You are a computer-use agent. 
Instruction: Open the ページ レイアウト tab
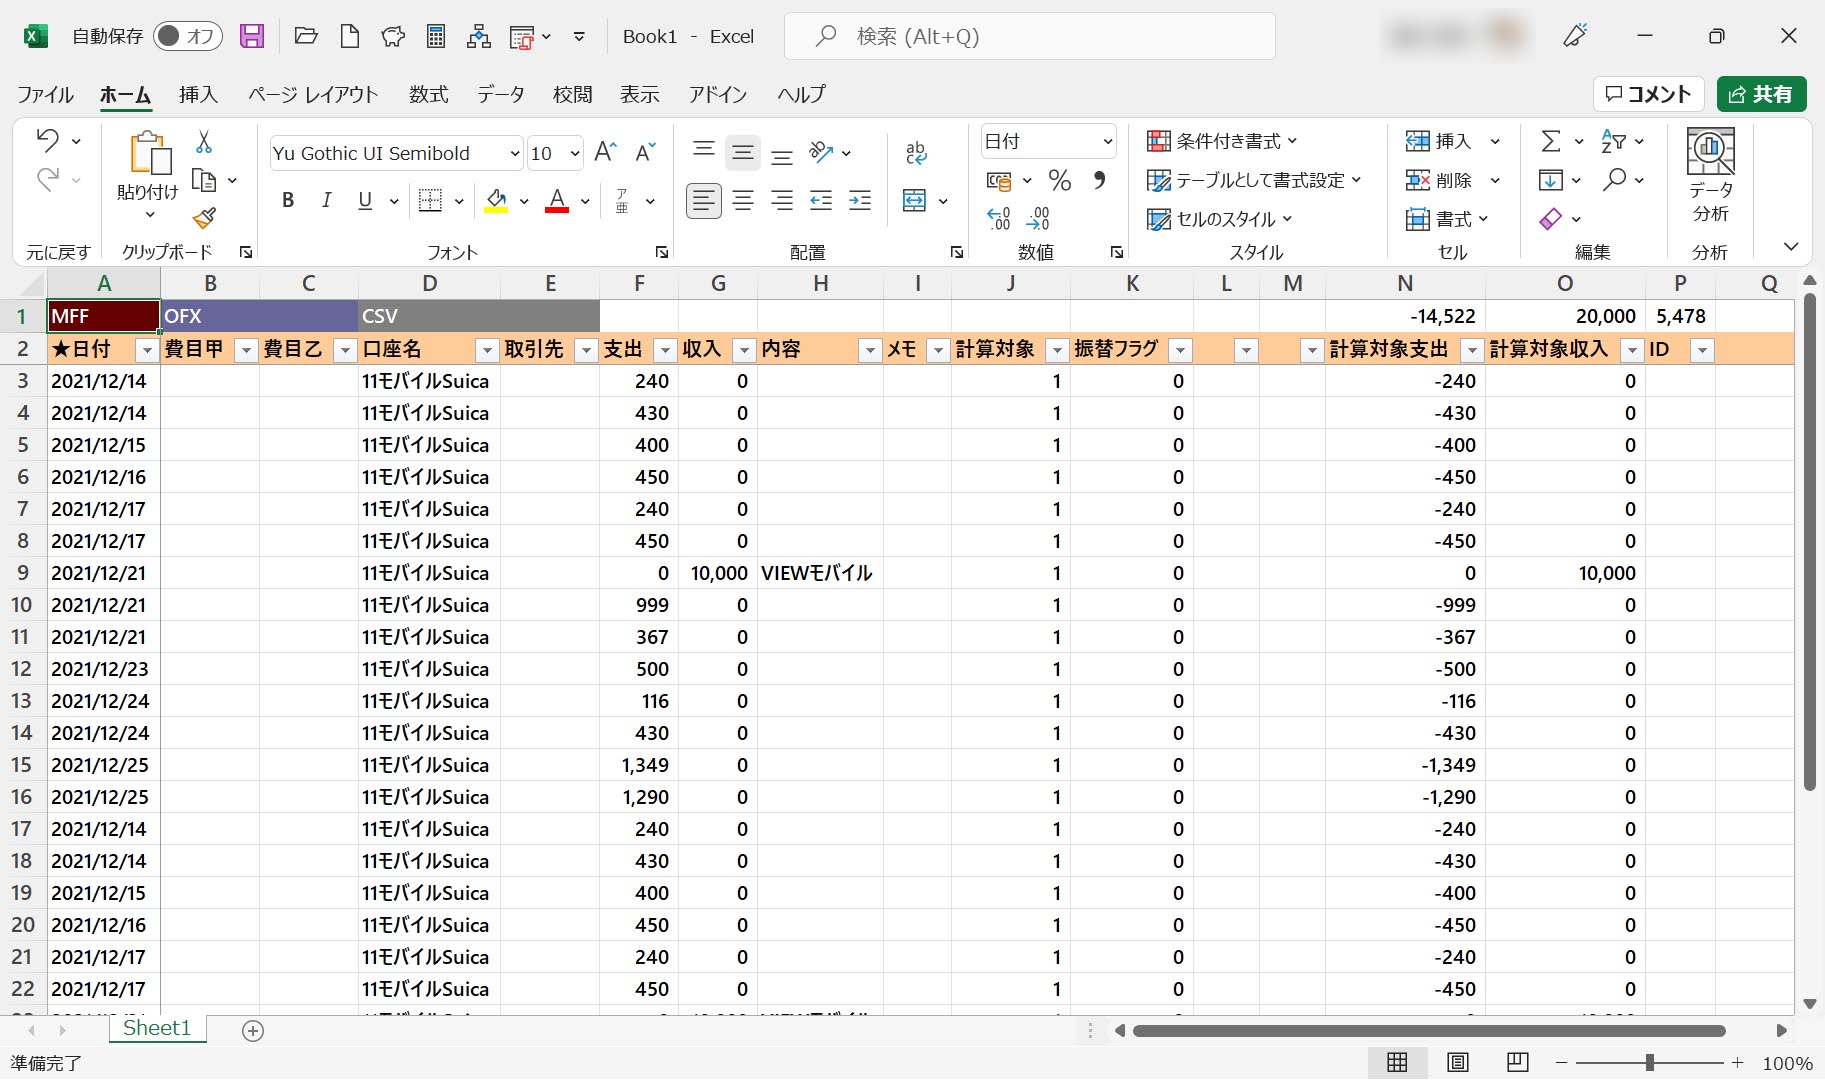[313, 94]
